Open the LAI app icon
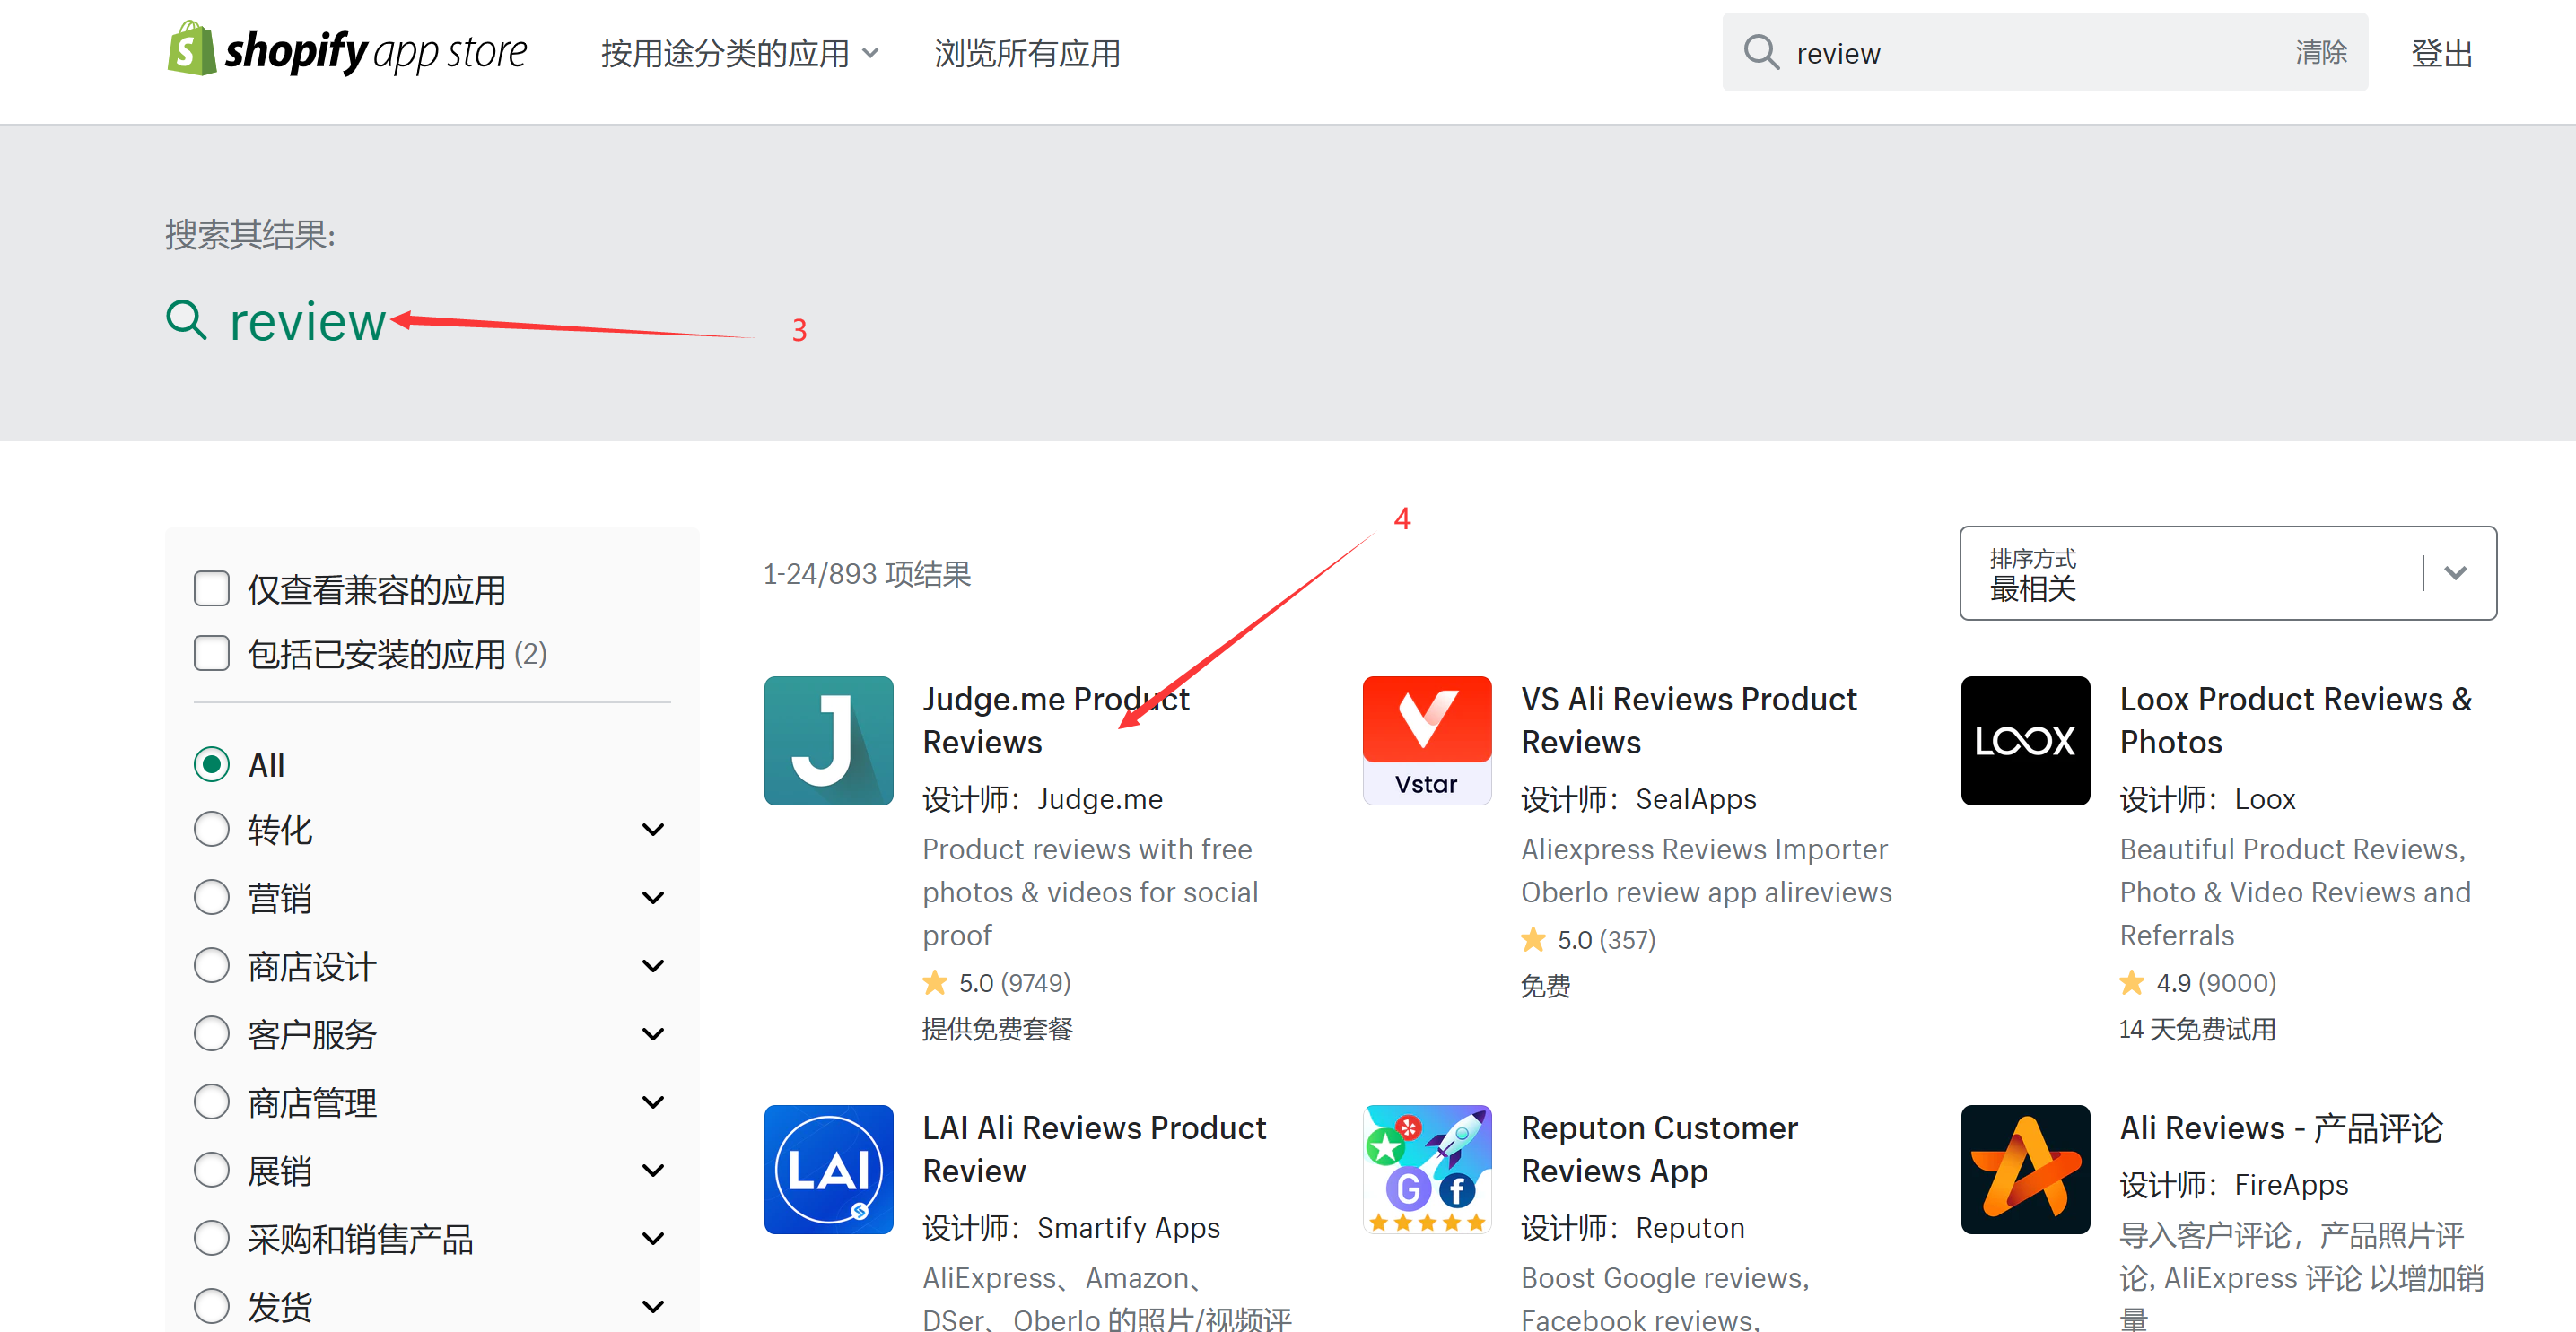This screenshot has height=1332, width=2576. tap(828, 1169)
